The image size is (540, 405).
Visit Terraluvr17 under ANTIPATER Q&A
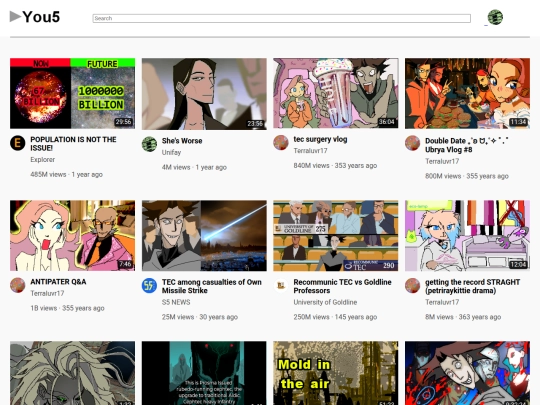point(47,293)
